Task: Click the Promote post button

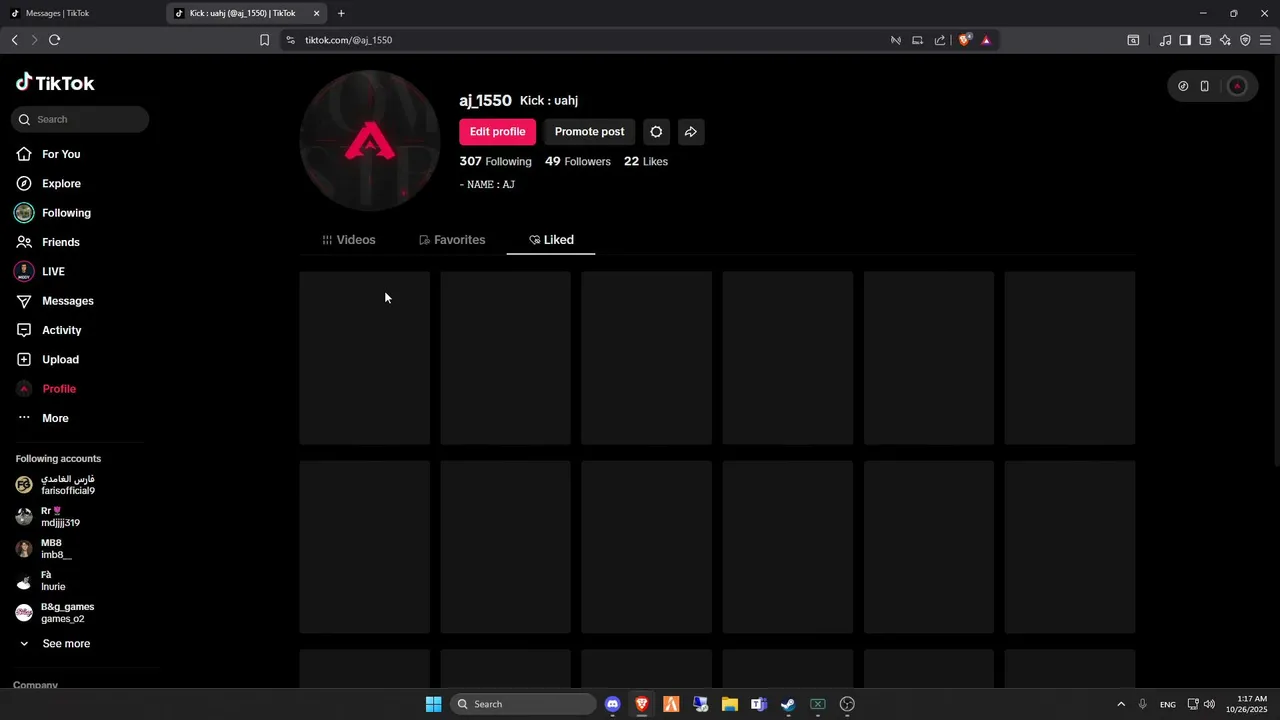Action: [x=589, y=132]
